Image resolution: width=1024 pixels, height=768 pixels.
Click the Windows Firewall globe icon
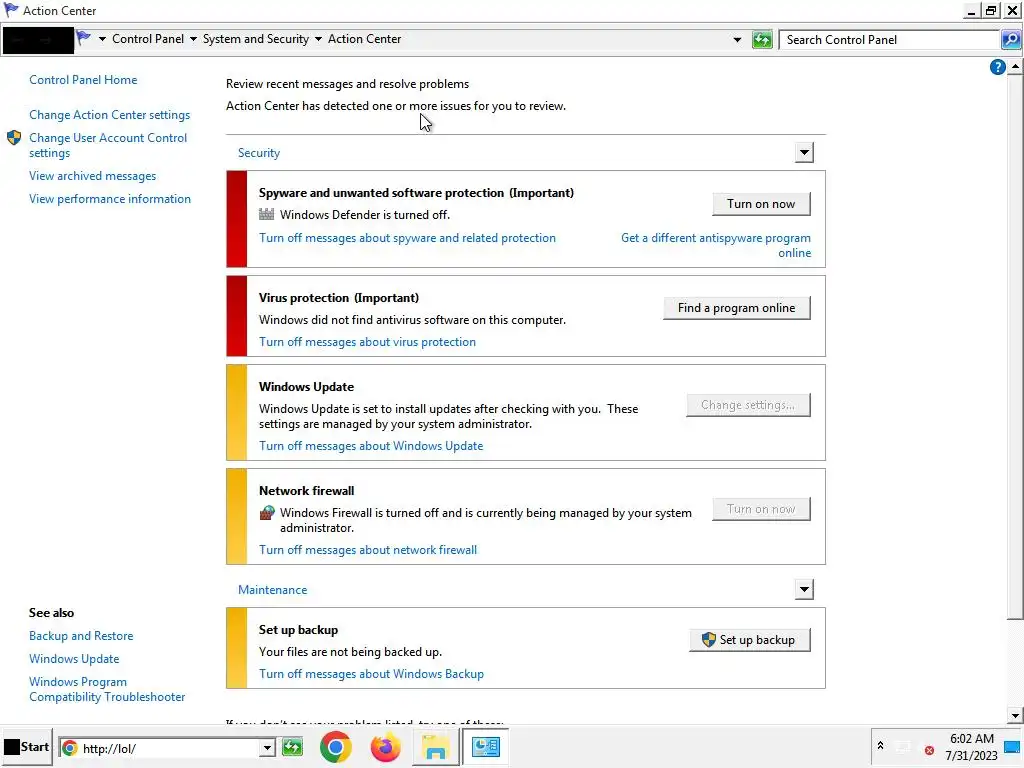click(x=266, y=513)
